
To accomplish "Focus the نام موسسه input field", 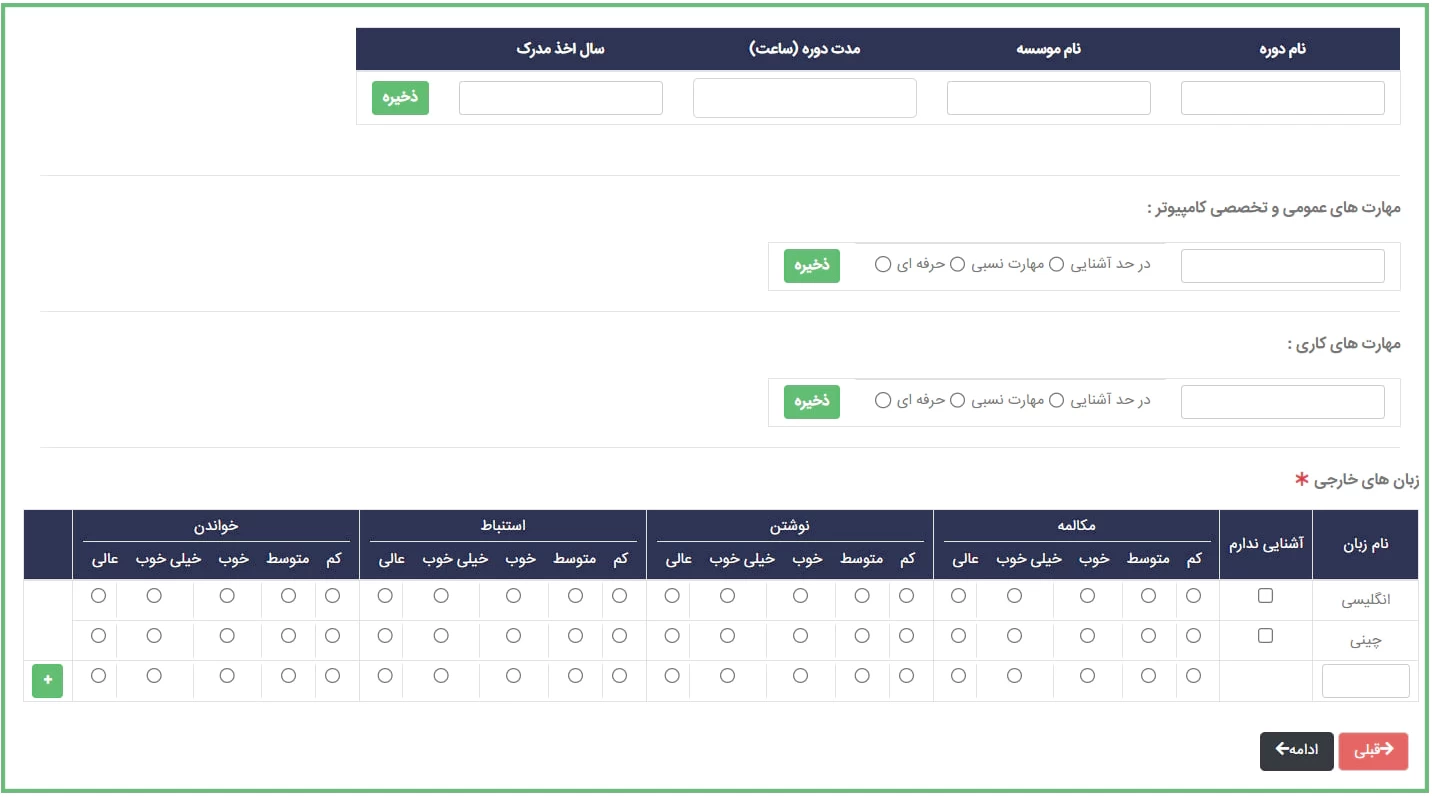I will pyautogui.click(x=1048, y=98).
